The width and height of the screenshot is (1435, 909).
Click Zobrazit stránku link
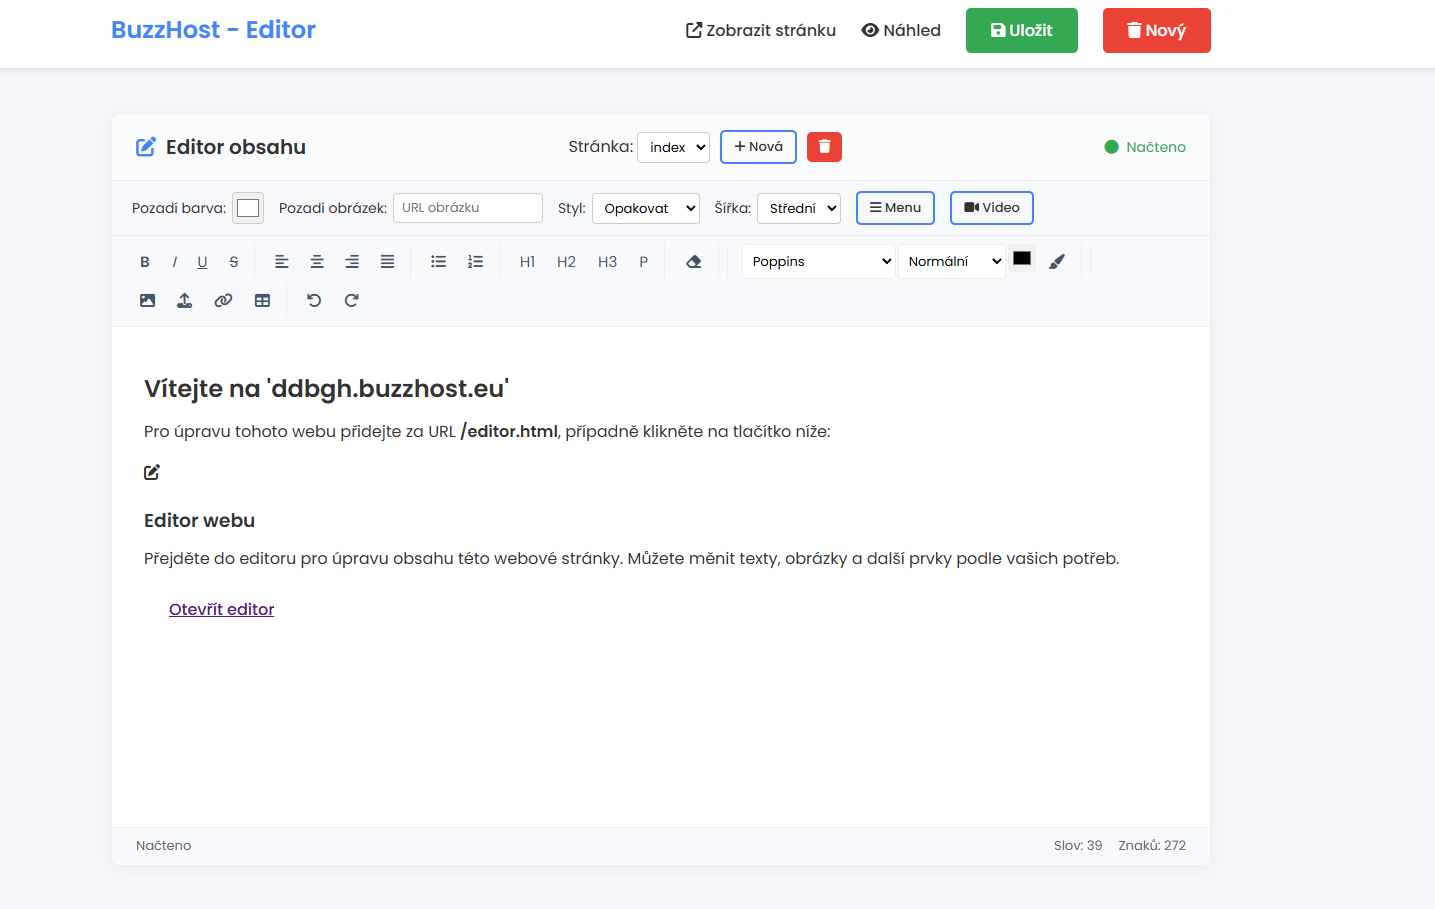[x=761, y=30]
